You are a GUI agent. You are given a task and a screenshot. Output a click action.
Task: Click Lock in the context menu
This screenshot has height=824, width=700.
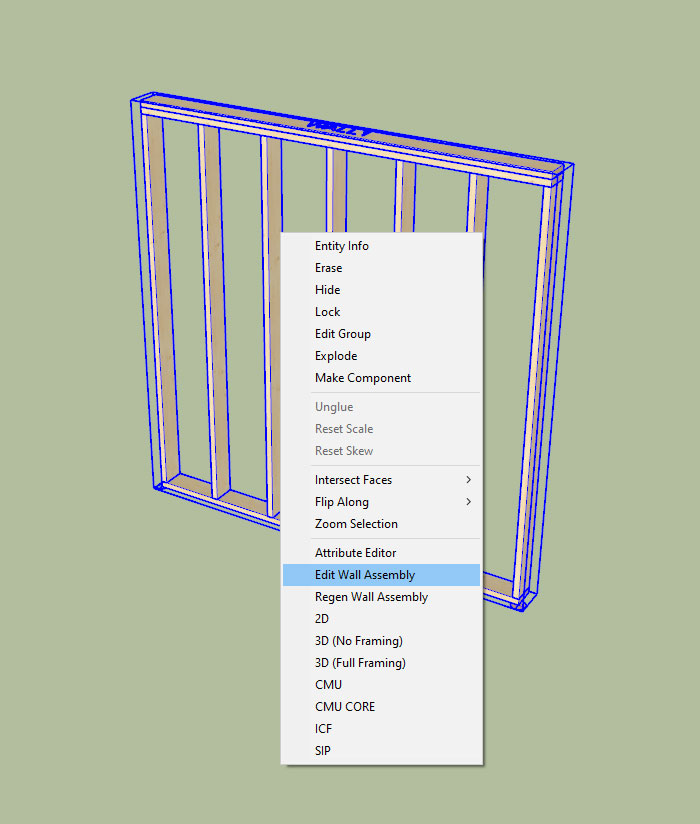[x=328, y=312]
